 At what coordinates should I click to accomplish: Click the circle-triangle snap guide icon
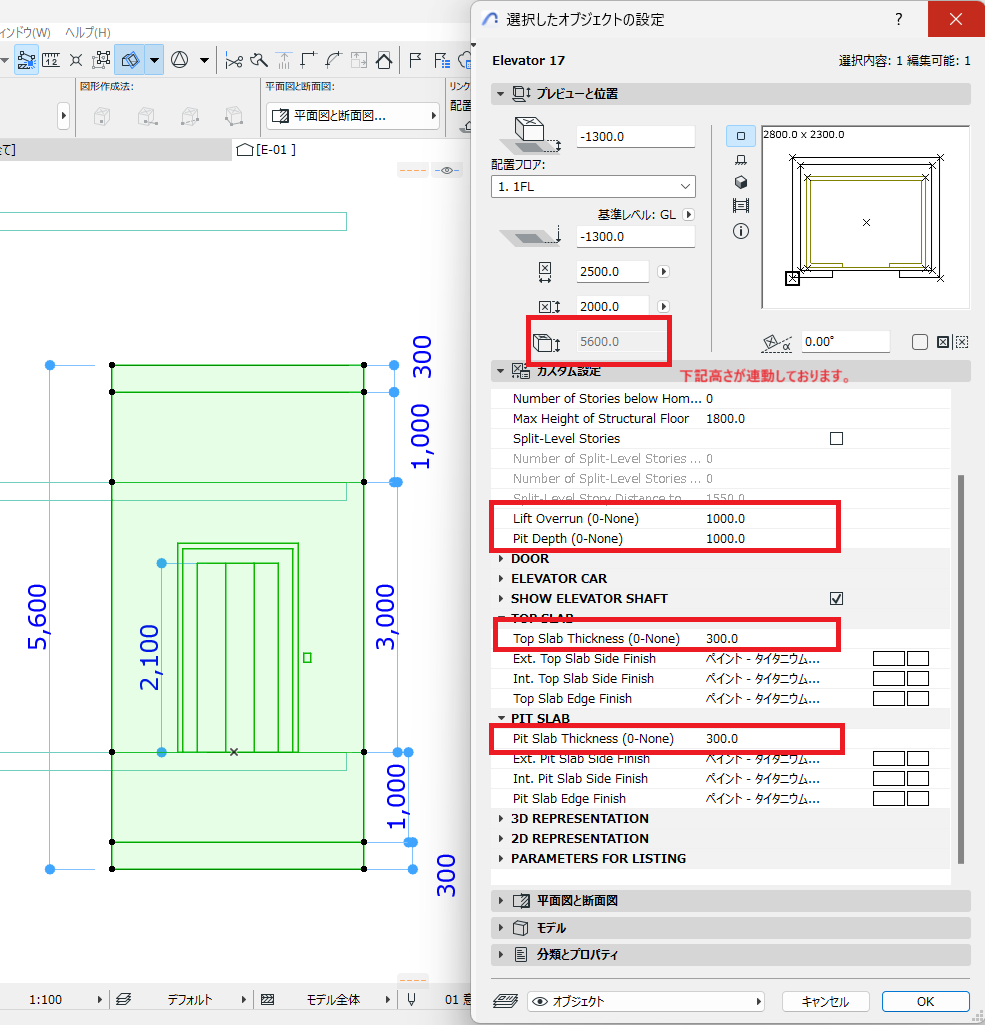pyautogui.click(x=180, y=61)
